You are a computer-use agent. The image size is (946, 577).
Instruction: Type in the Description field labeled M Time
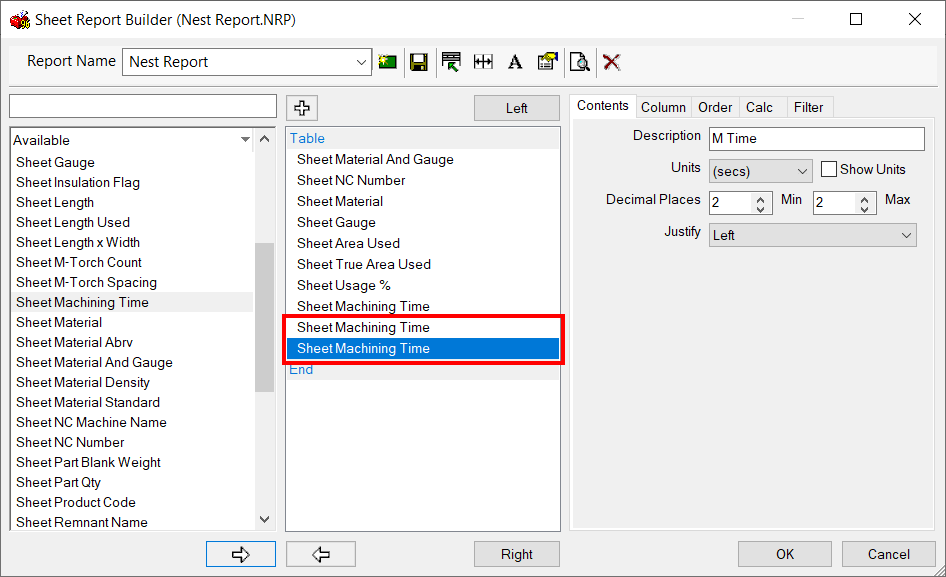tap(816, 138)
